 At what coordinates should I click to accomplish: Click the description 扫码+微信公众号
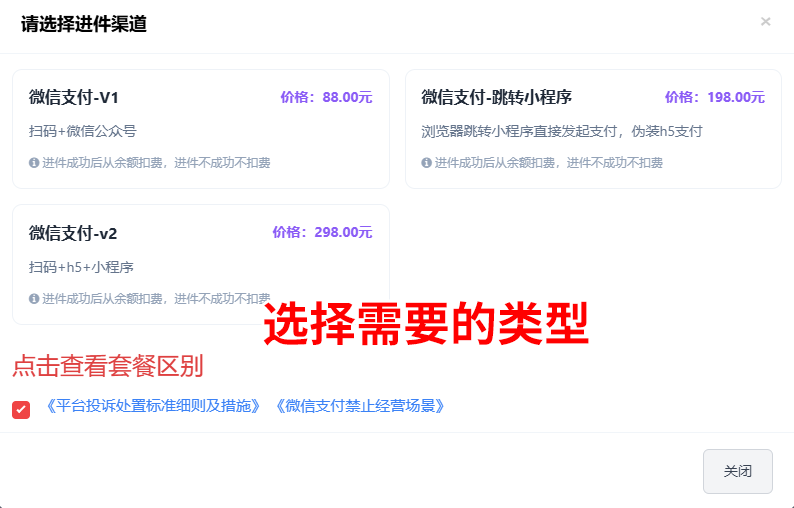pos(83,131)
